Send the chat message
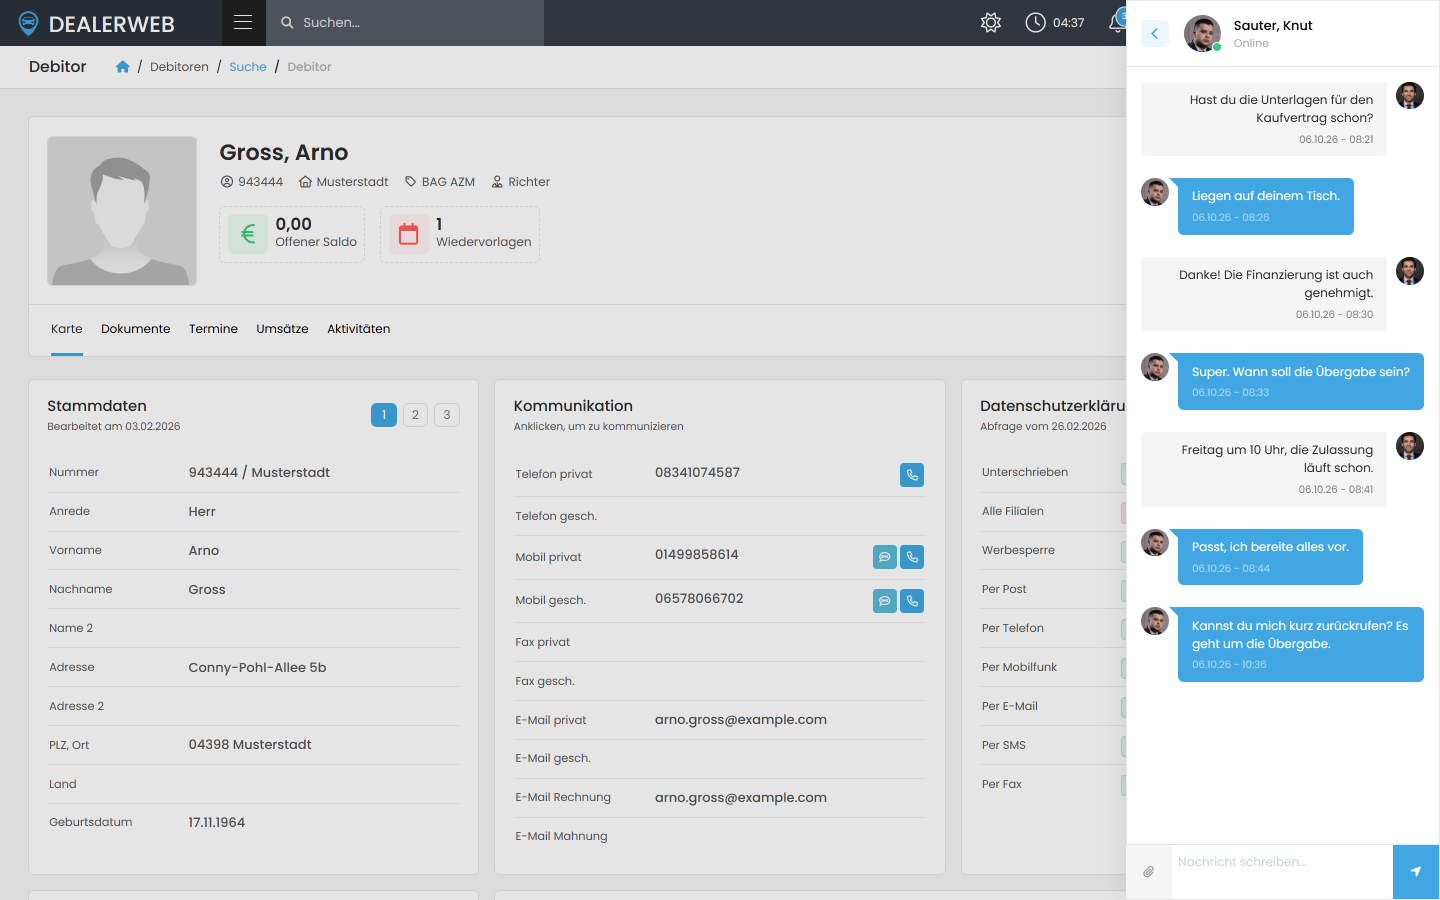The height and width of the screenshot is (900, 1440). (x=1416, y=872)
